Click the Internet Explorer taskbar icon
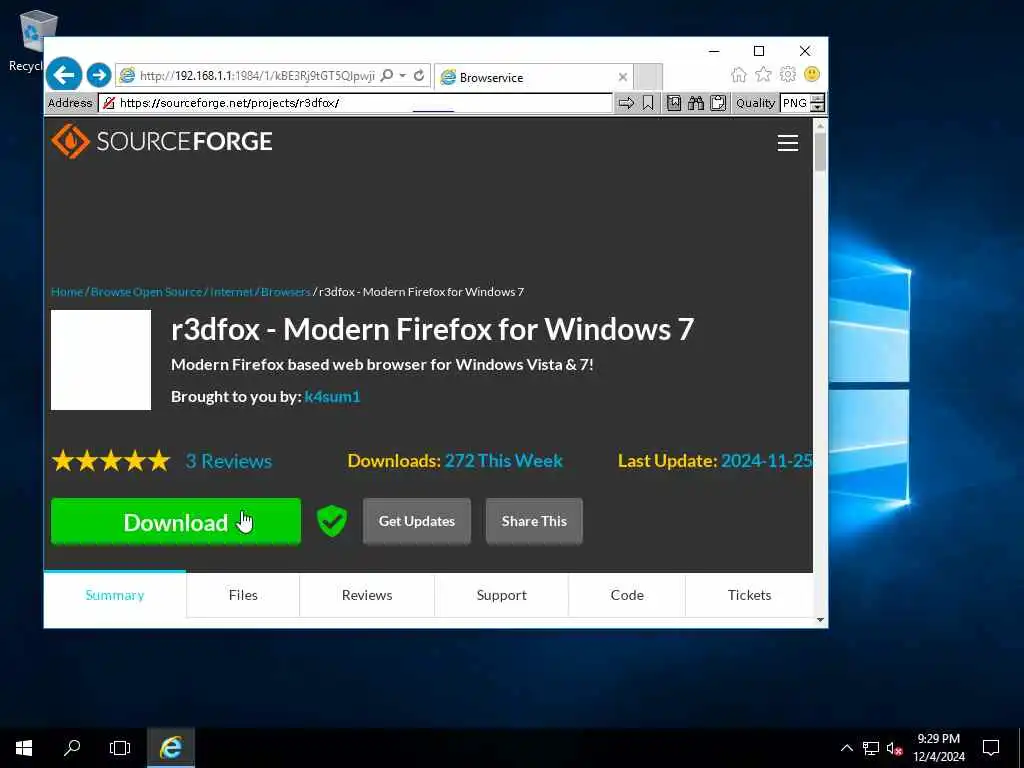 point(170,748)
